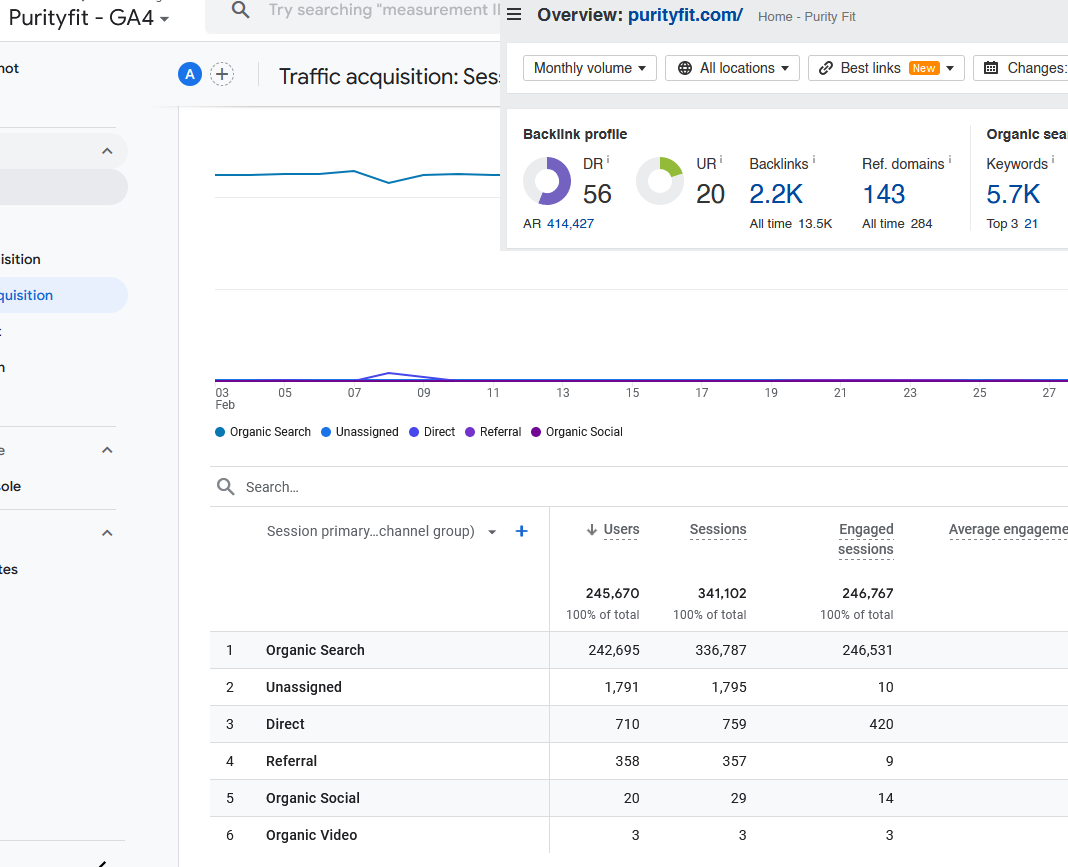Select the 'ole' sidebar item
This screenshot has width=1068, height=867.
coord(11,486)
